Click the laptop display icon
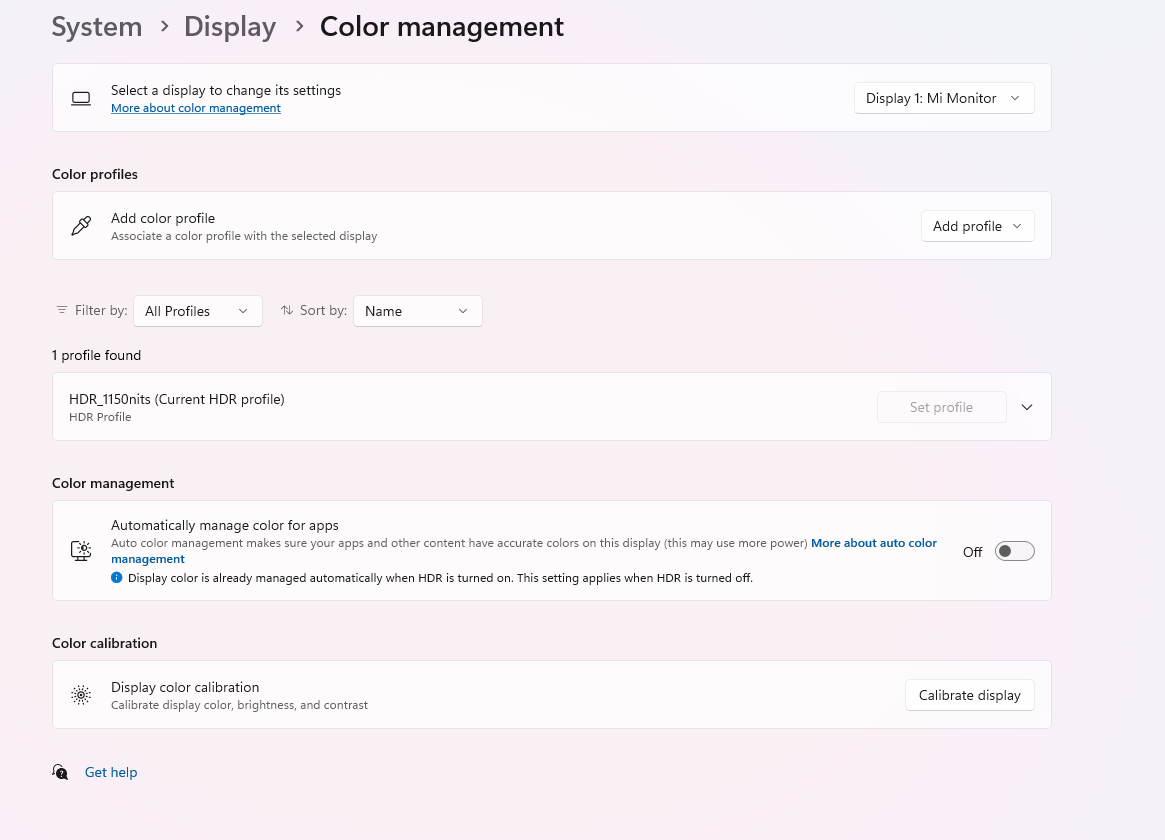The image size is (1165, 840). click(81, 98)
